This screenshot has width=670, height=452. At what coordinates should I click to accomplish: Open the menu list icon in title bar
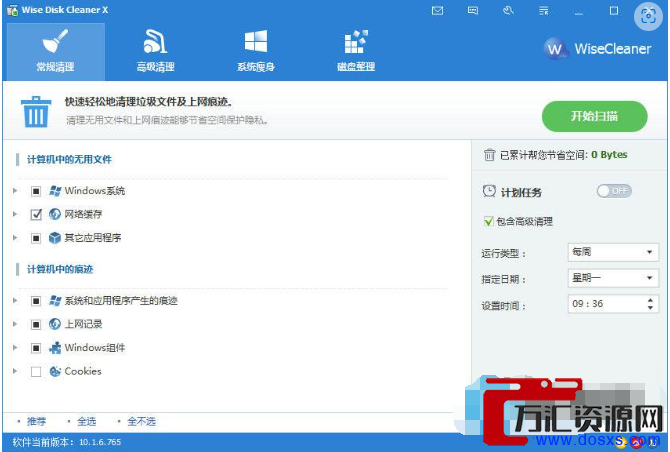(544, 10)
